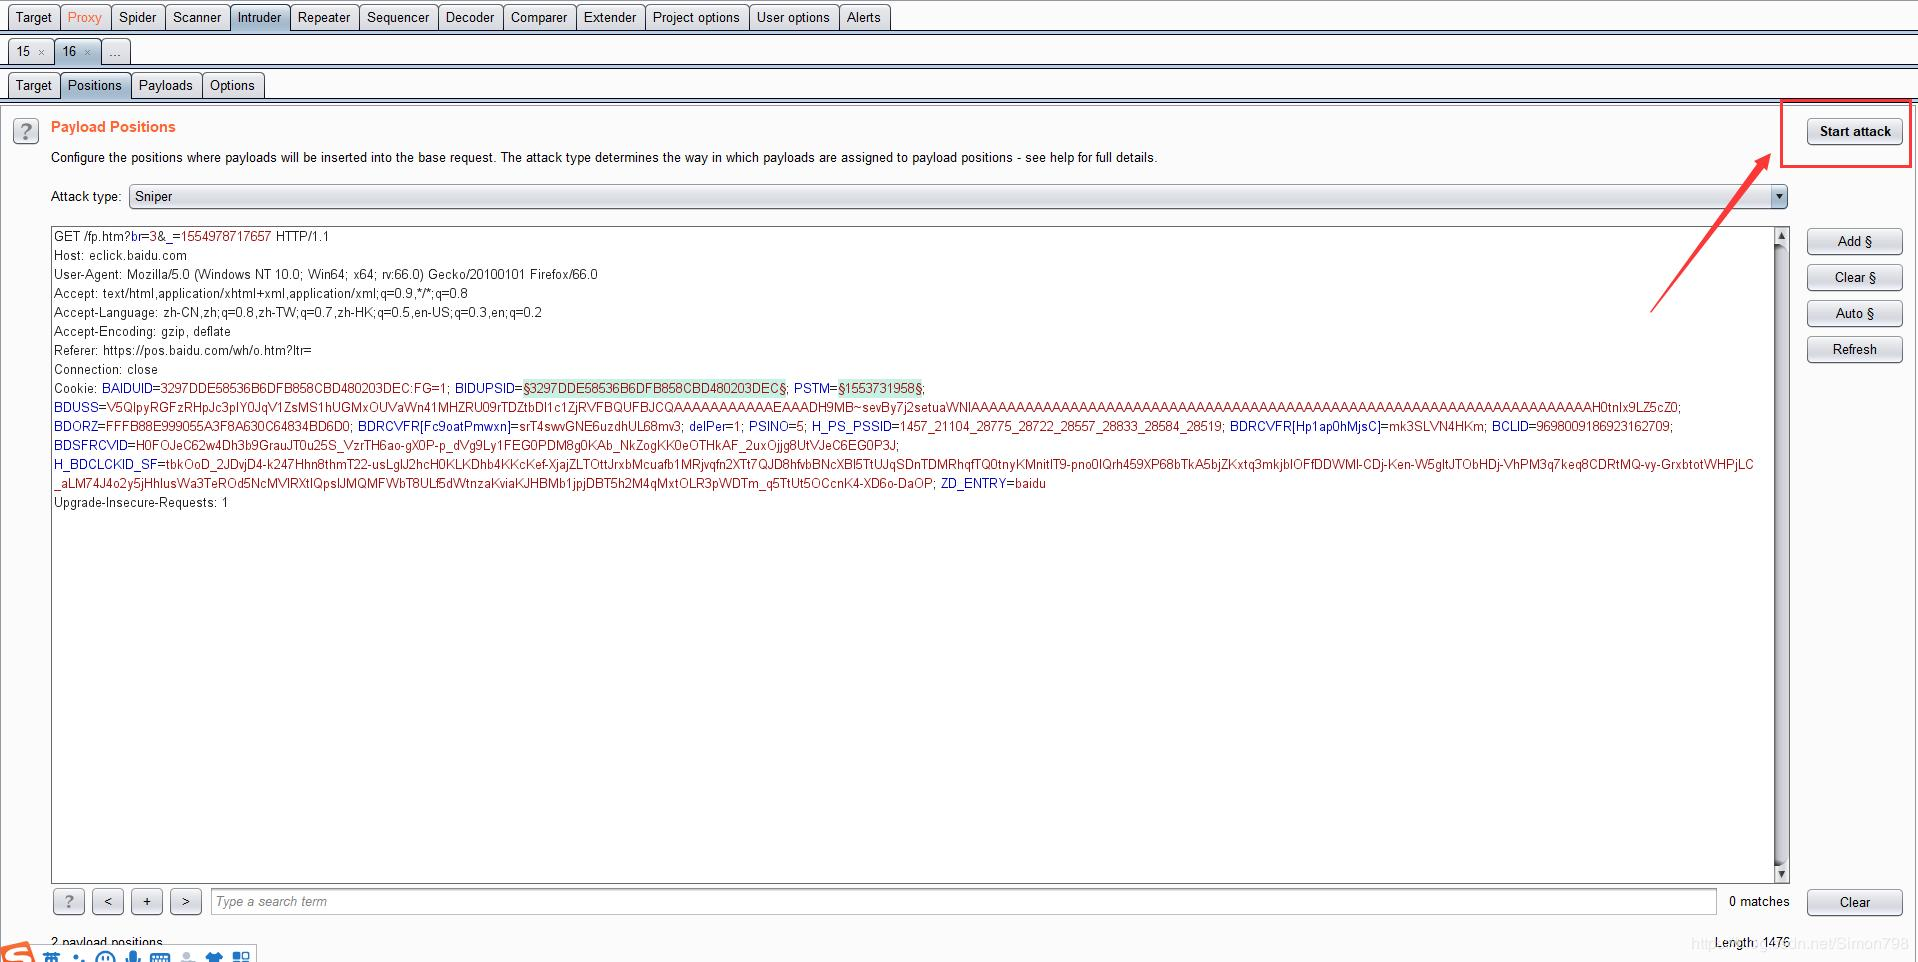This screenshot has height=962, width=1918.
Task: Click the 'Length: 1476' status text
Action: coord(1752,942)
